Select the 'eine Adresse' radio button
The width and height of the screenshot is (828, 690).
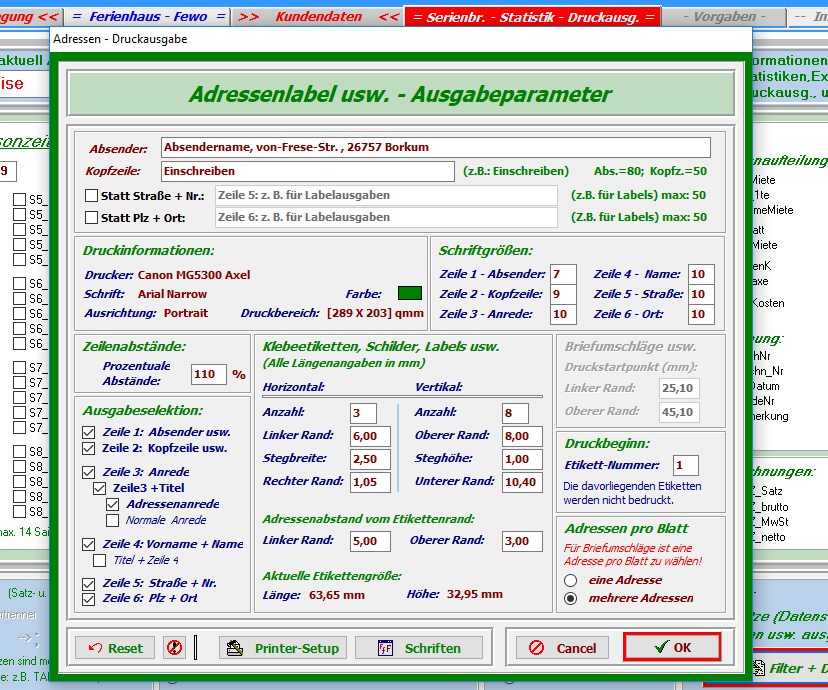click(571, 580)
